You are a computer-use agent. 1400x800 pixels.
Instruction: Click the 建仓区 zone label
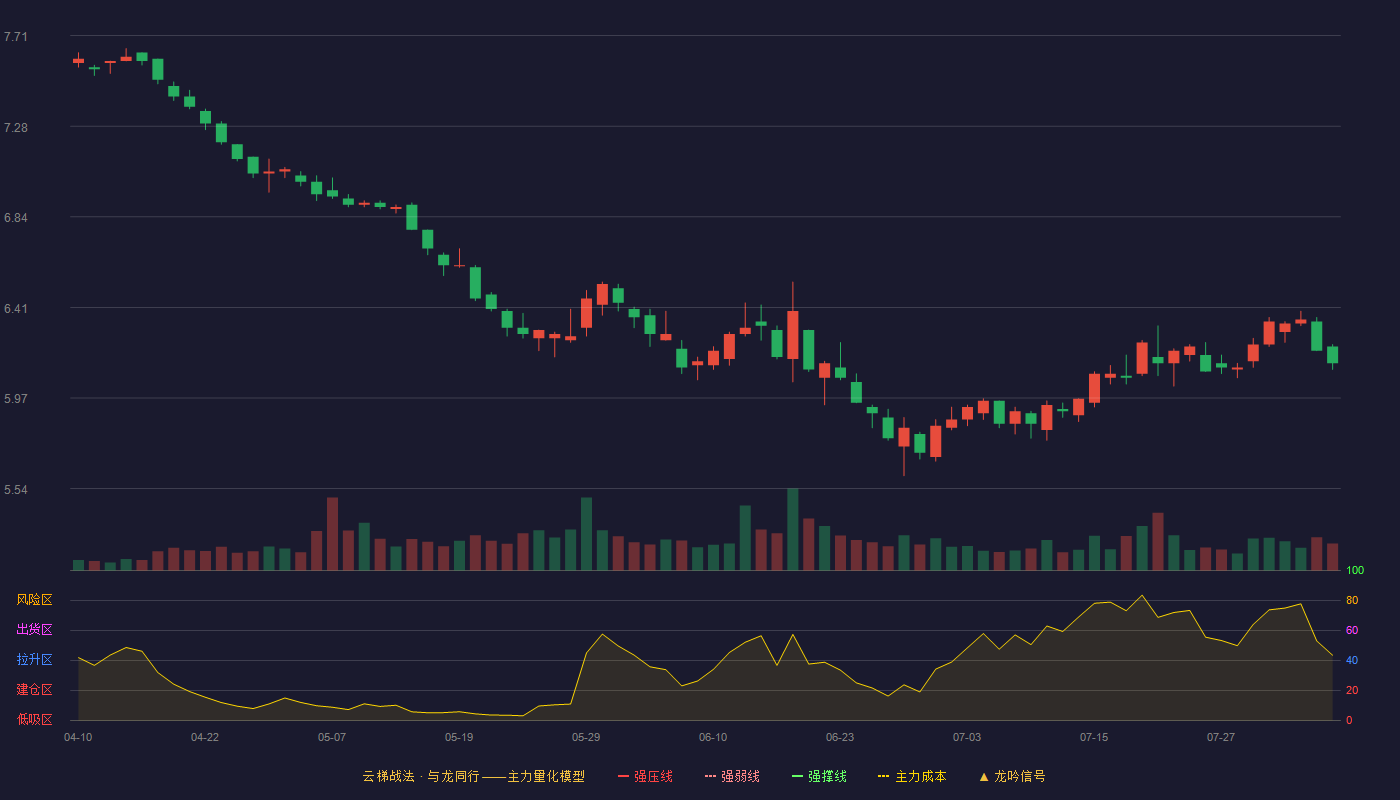coord(34,690)
